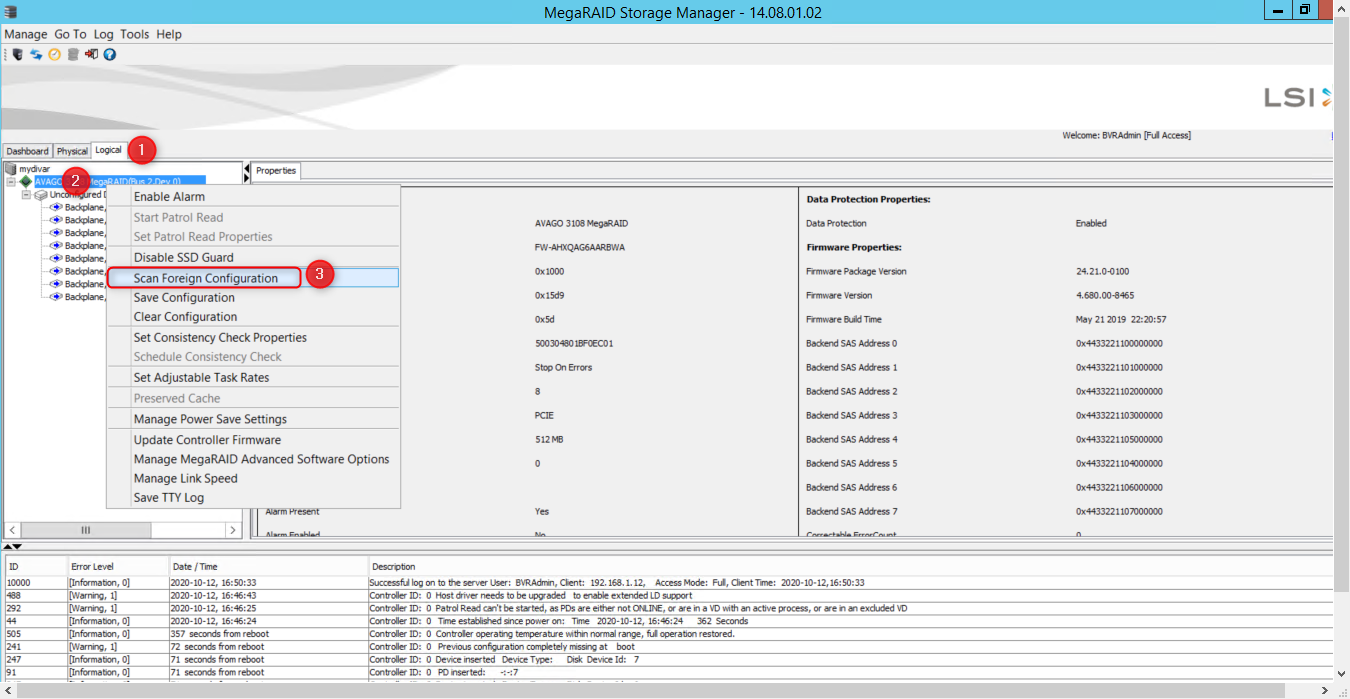
Task: Click the orange clock toolbar icon
Action: [x=54, y=54]
